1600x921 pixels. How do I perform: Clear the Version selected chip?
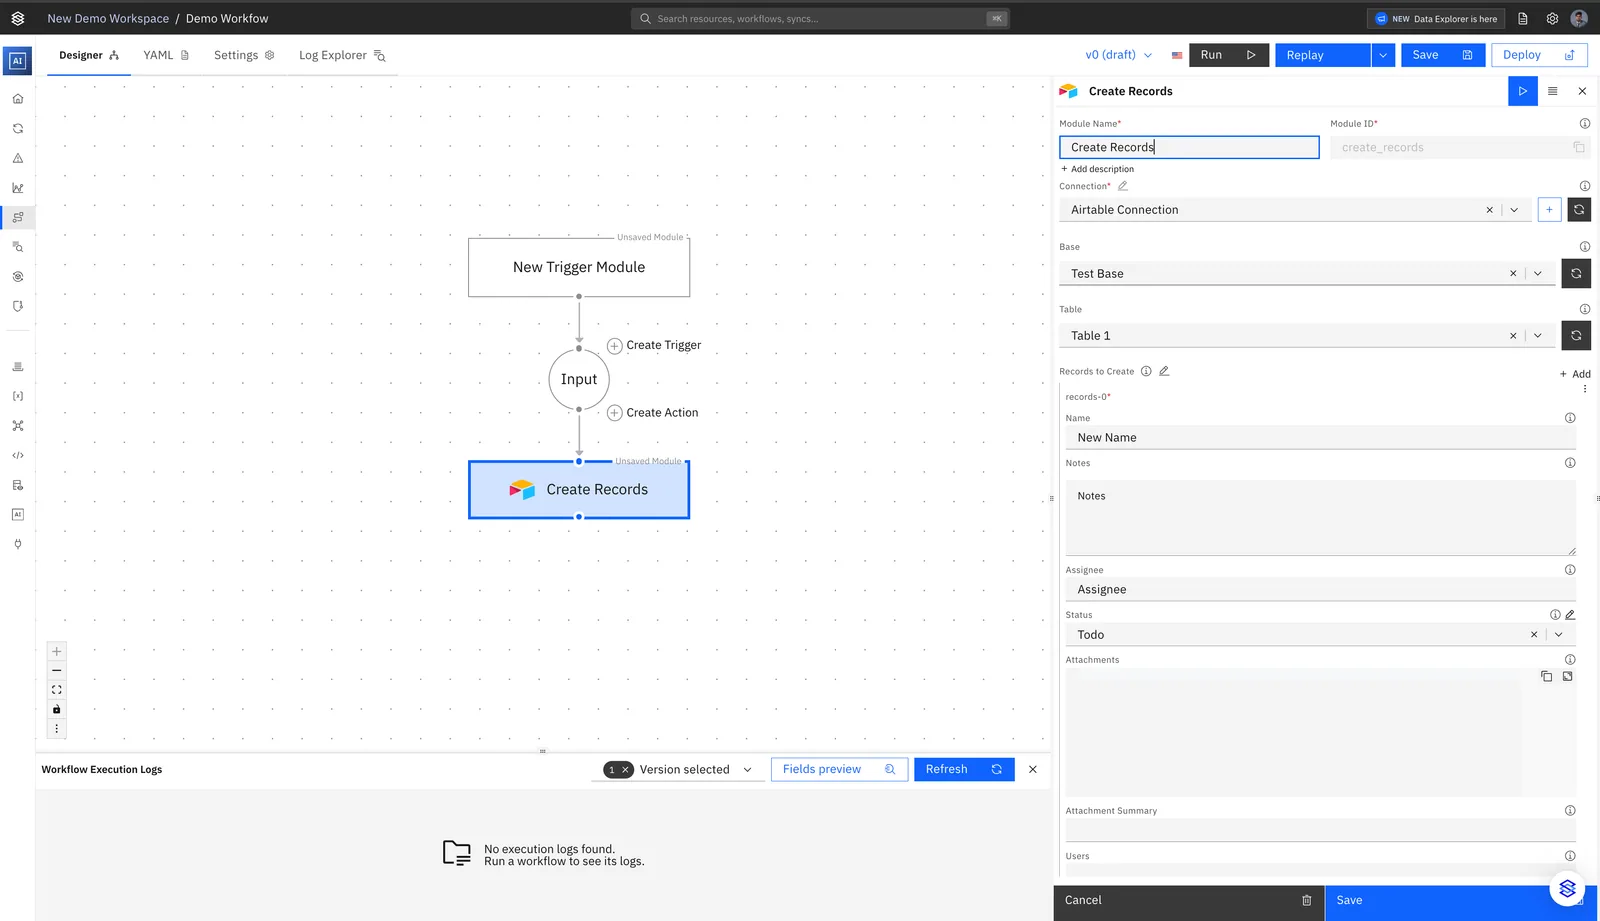(625, 770)
